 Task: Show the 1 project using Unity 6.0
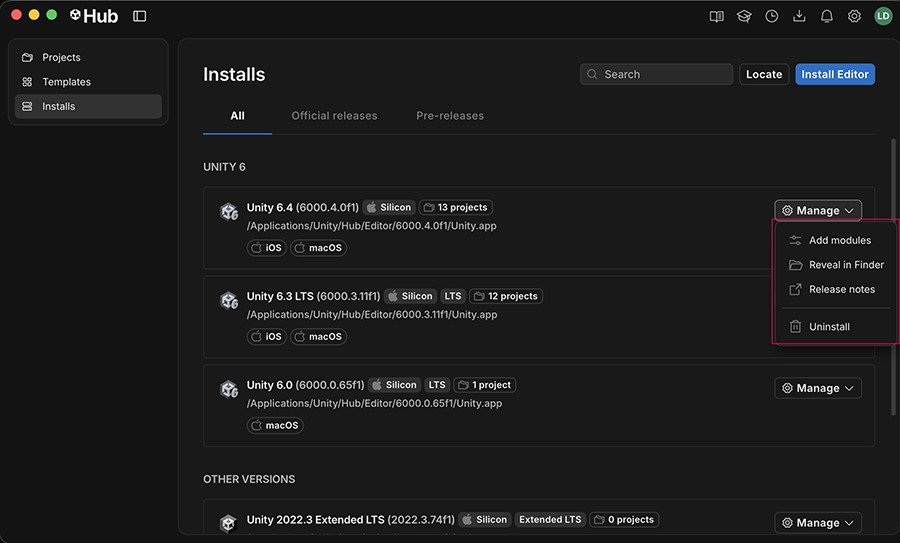click(x=484, y=385)
